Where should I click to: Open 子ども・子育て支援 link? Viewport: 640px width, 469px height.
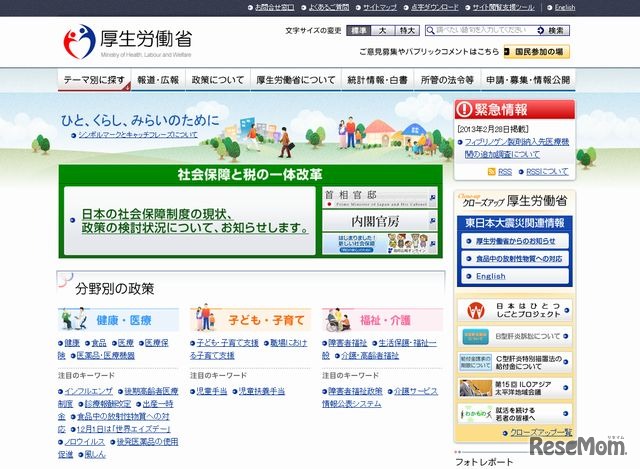[227, 343]
